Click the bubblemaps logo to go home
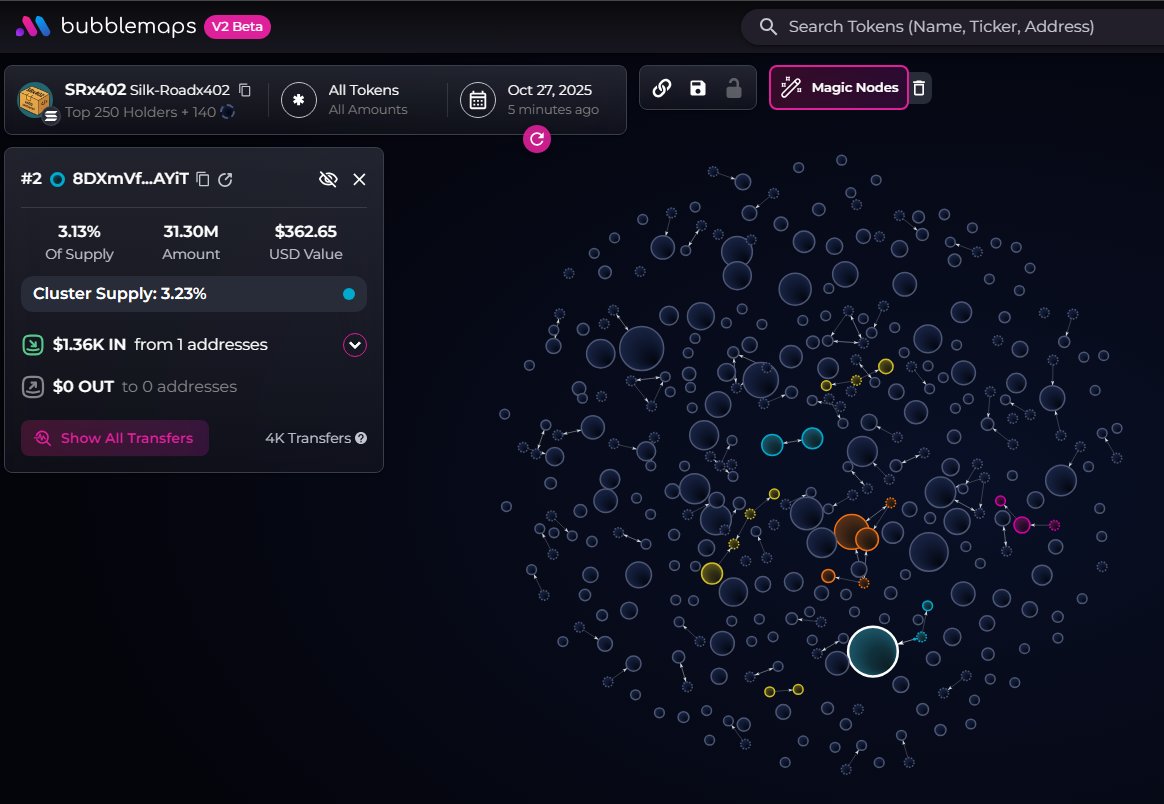Viewport: 1164px width, 804px height. 105,27
